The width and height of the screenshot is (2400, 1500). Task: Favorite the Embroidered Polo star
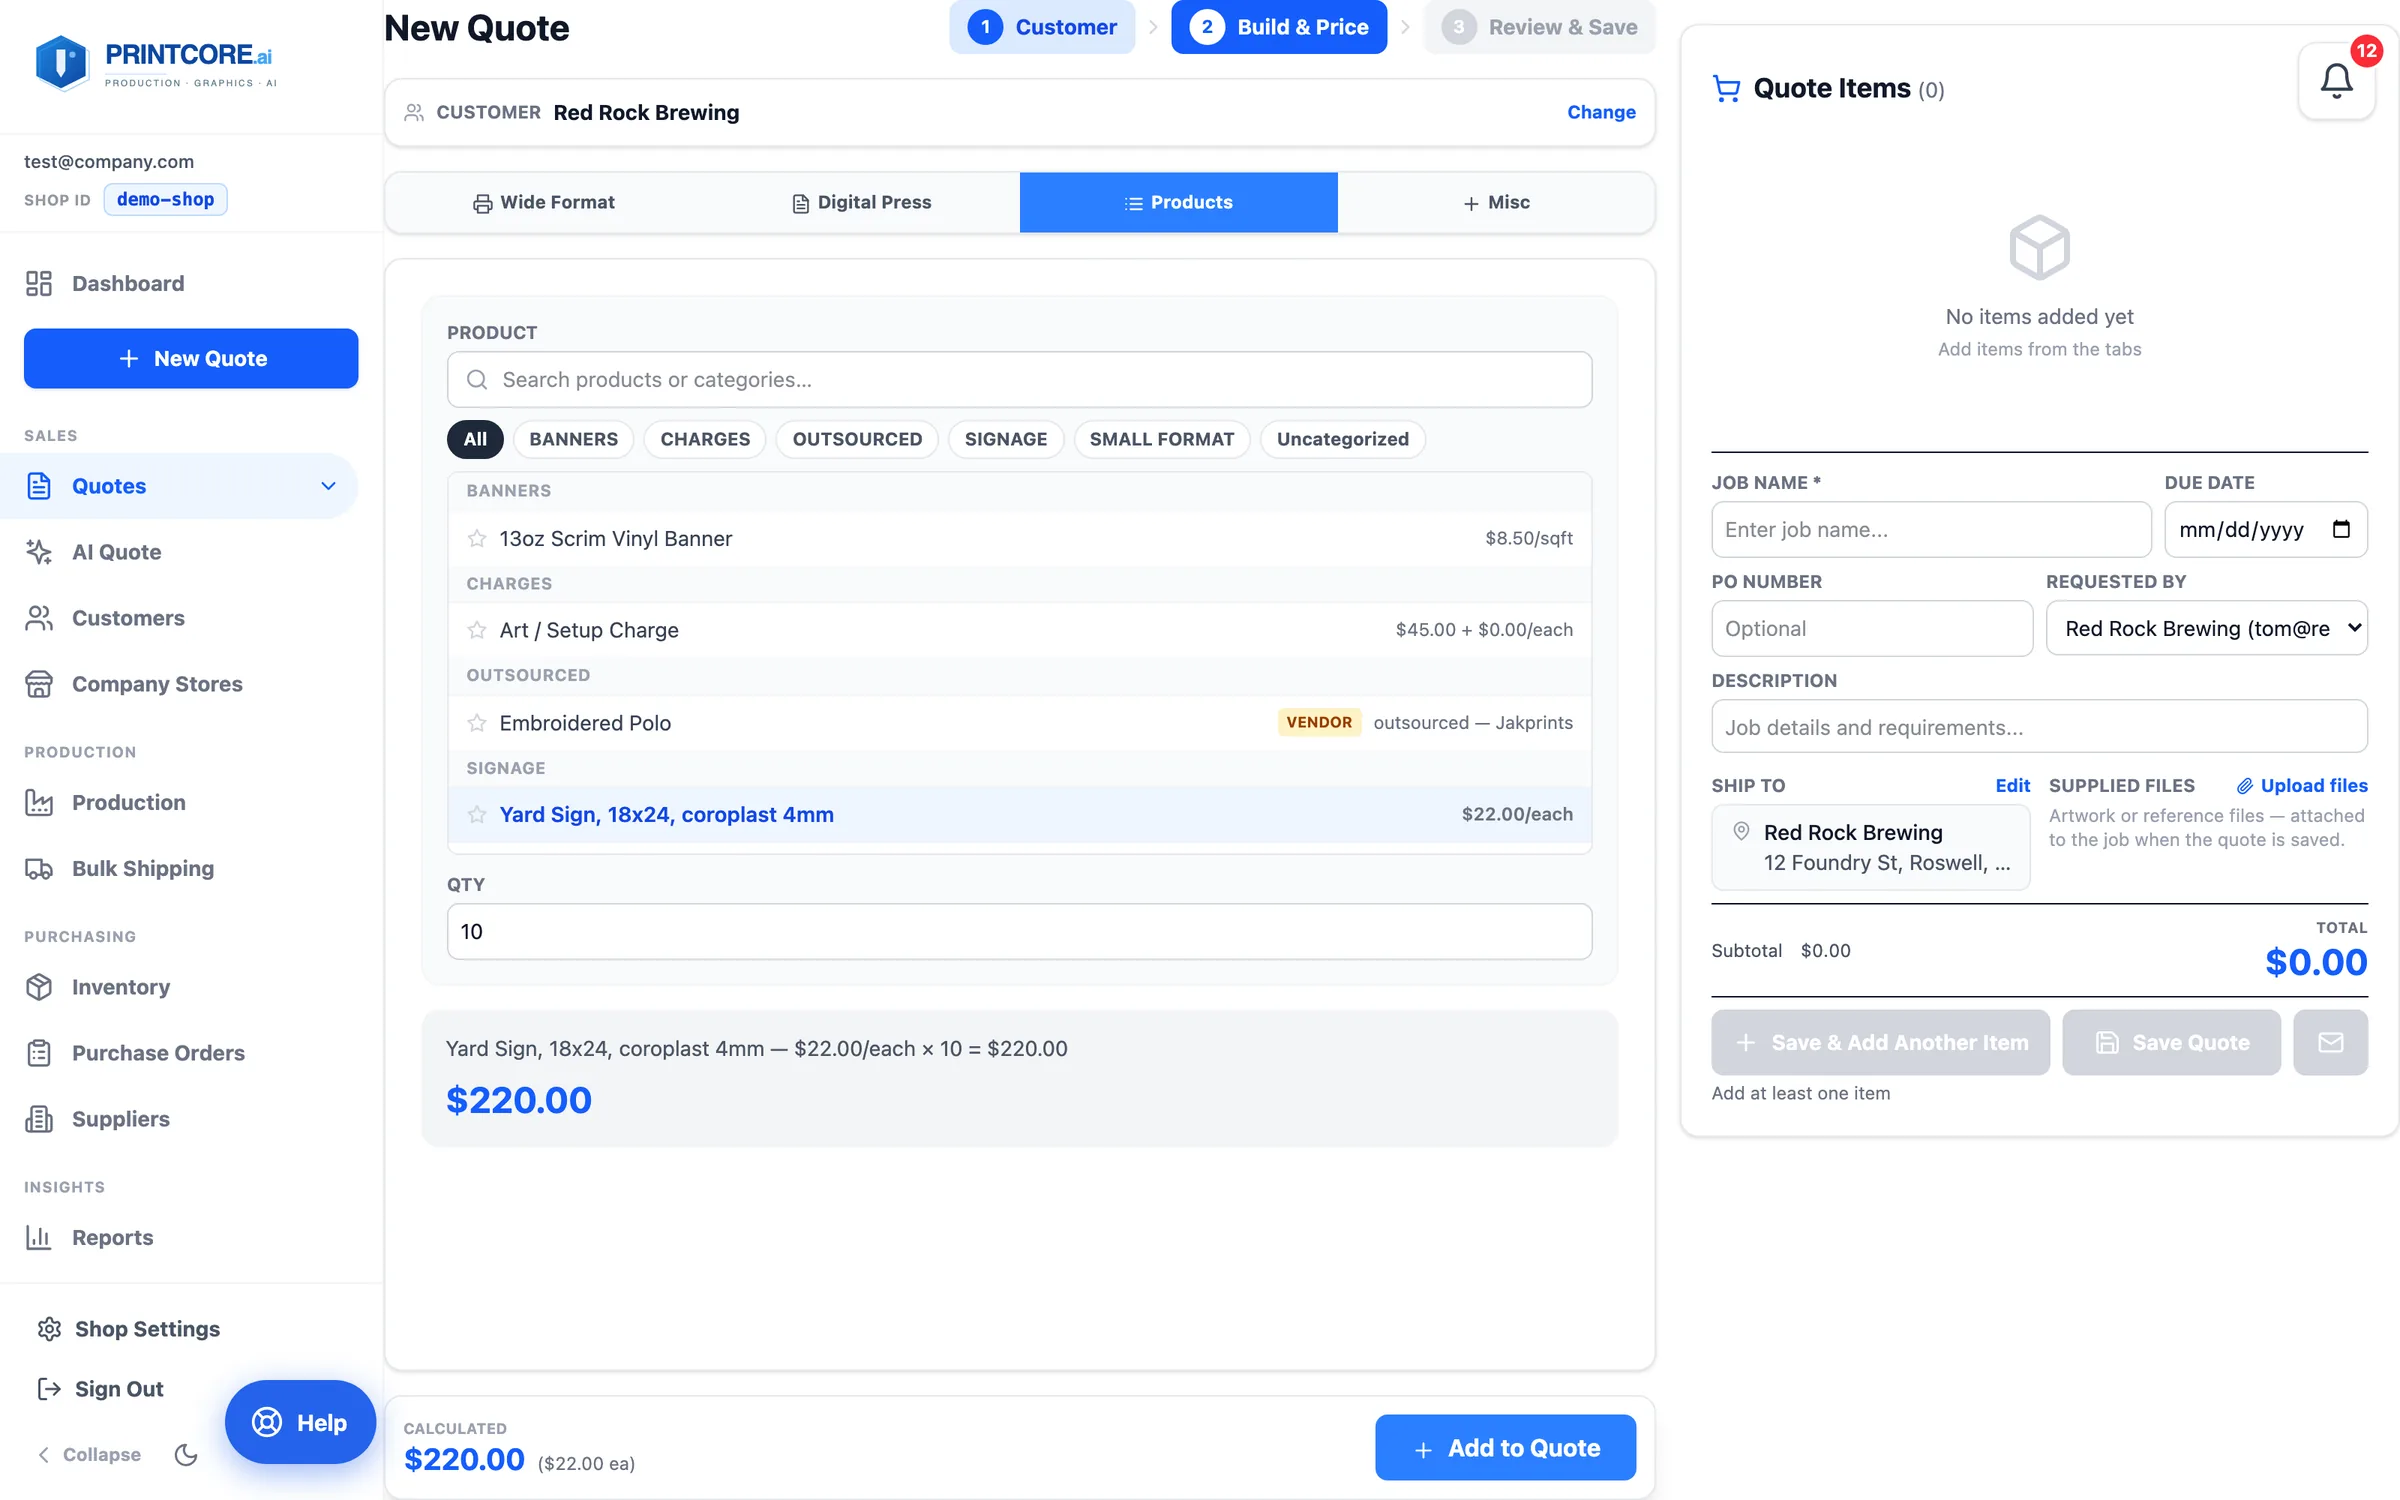477,722
